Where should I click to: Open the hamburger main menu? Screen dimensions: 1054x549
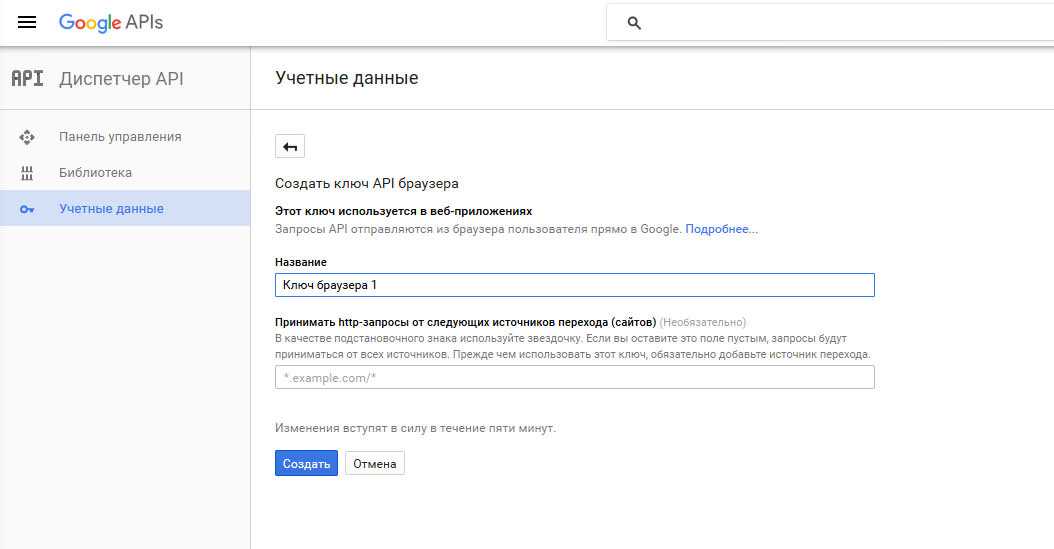click(27, 22)
